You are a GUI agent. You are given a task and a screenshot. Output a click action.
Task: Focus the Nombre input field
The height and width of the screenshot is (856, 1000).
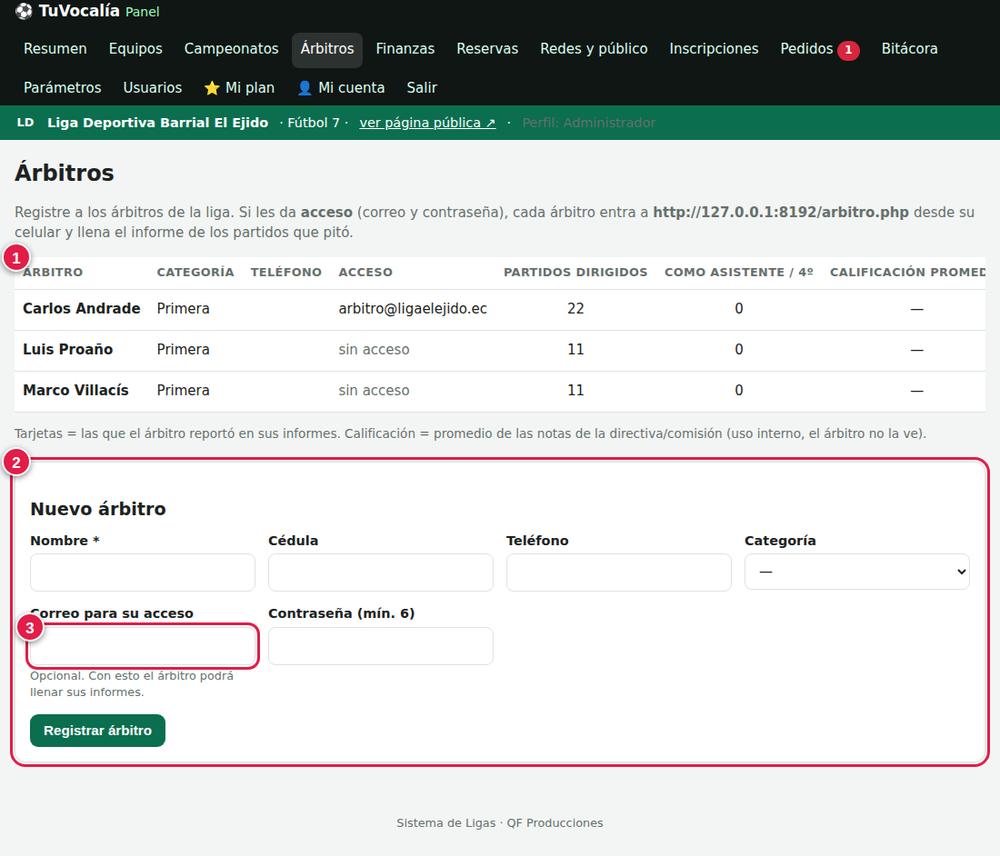click(x=143, y=572)
